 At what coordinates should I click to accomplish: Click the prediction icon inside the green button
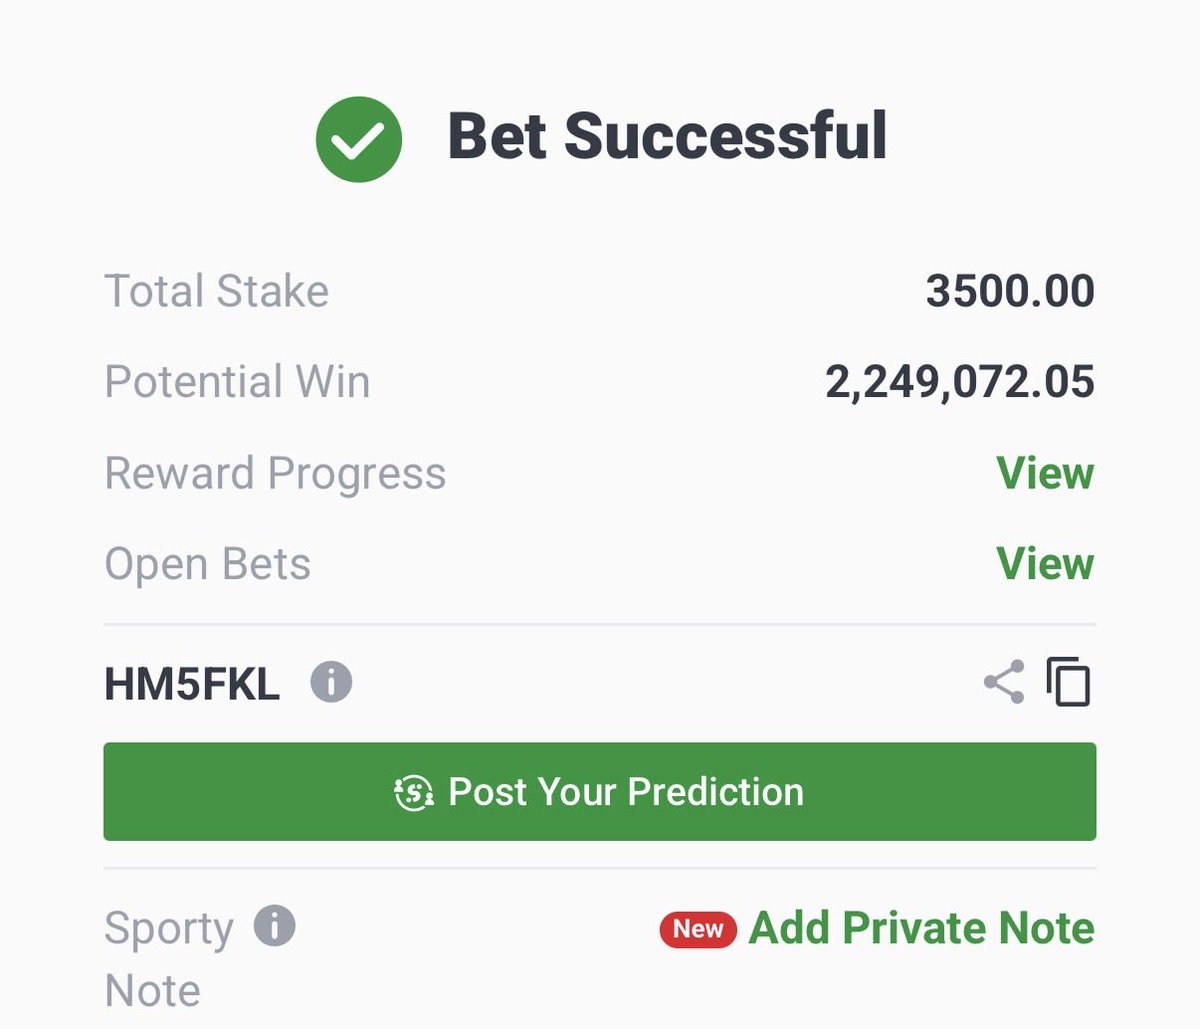click(413, 792)
